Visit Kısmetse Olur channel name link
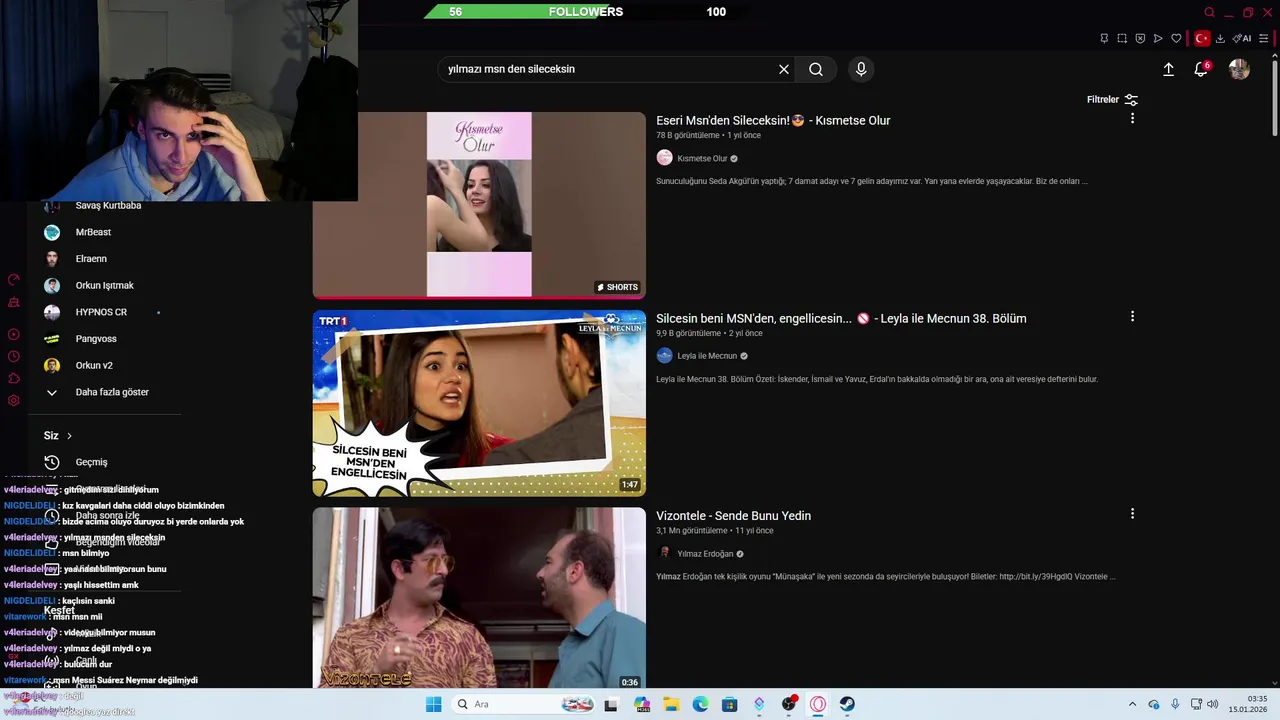The height and width of the screenshot is (720, 1280). click(x=702, y=158)
